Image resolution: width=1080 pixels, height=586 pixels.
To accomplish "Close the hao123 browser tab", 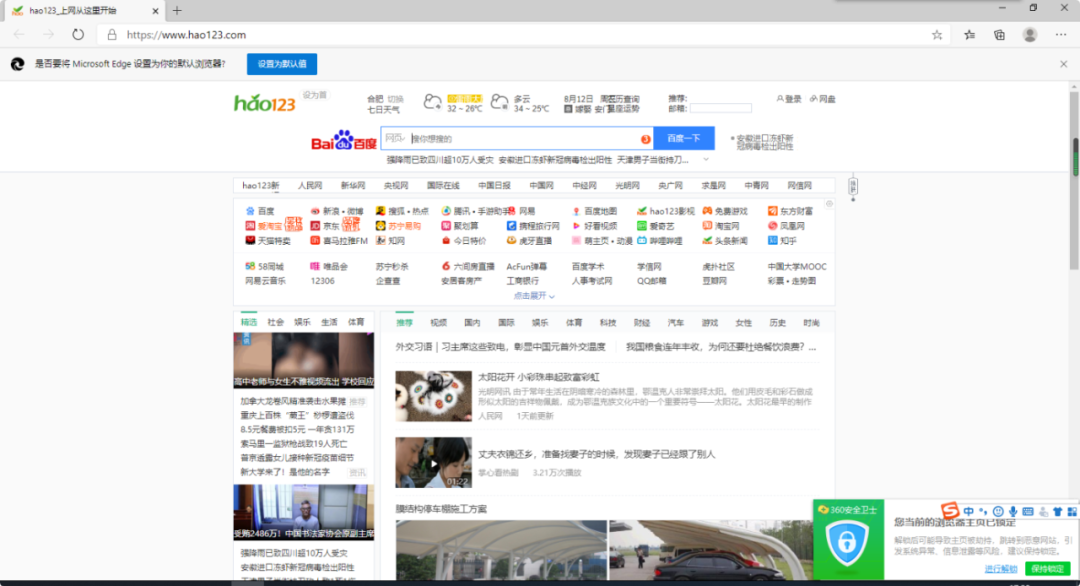I will pyautogui.click(x=155, y=11).
